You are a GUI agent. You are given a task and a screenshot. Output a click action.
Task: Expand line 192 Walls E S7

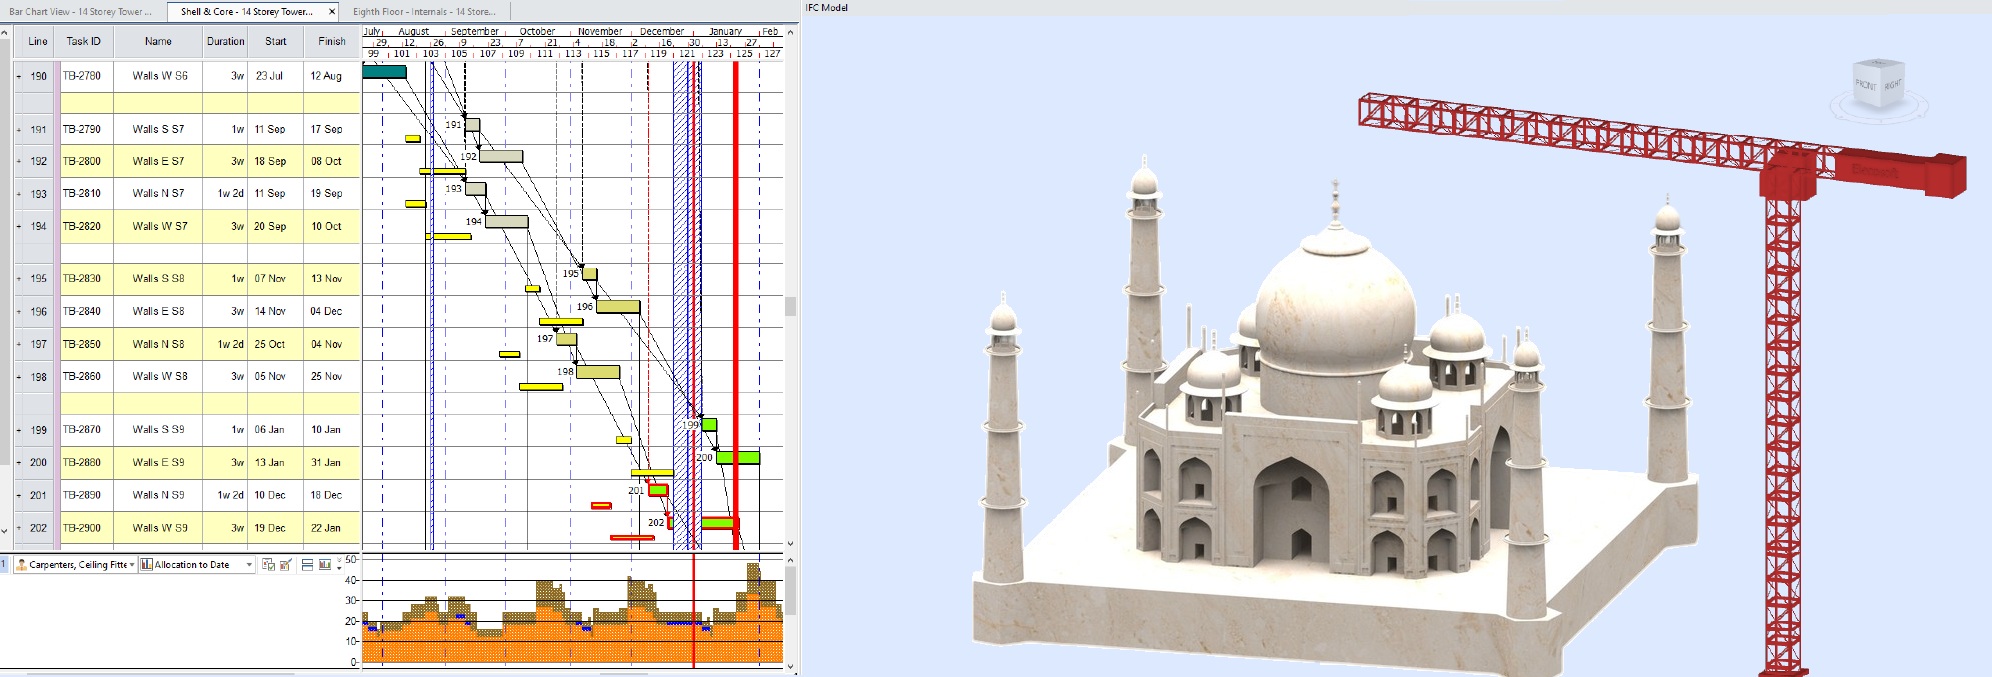pyautogui.click(x=19, y=161)
